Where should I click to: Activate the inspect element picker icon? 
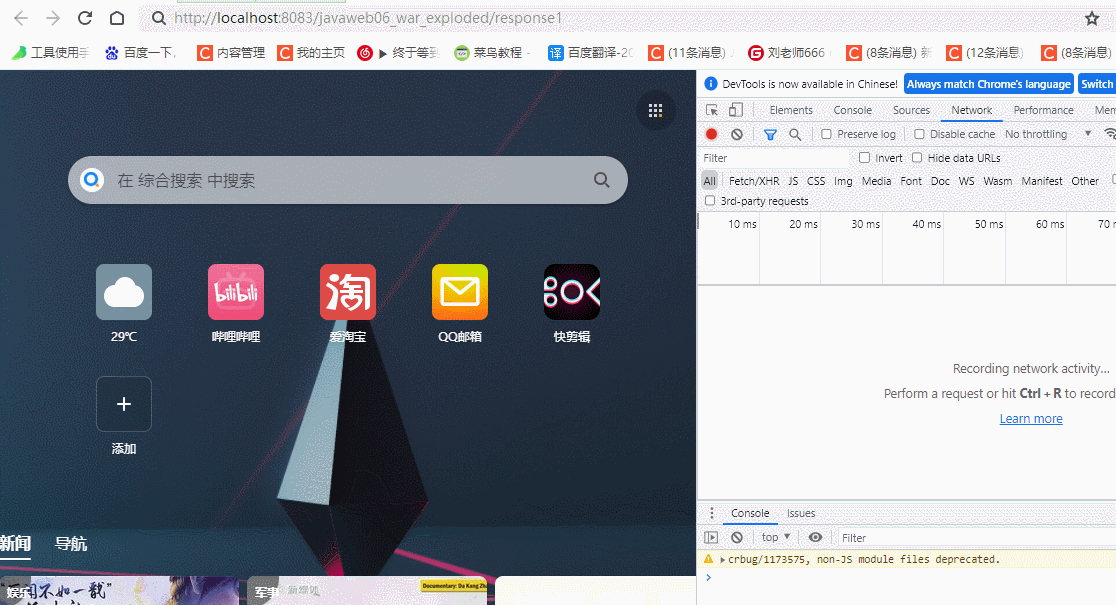pyautogui.click(x=712, y=110)
